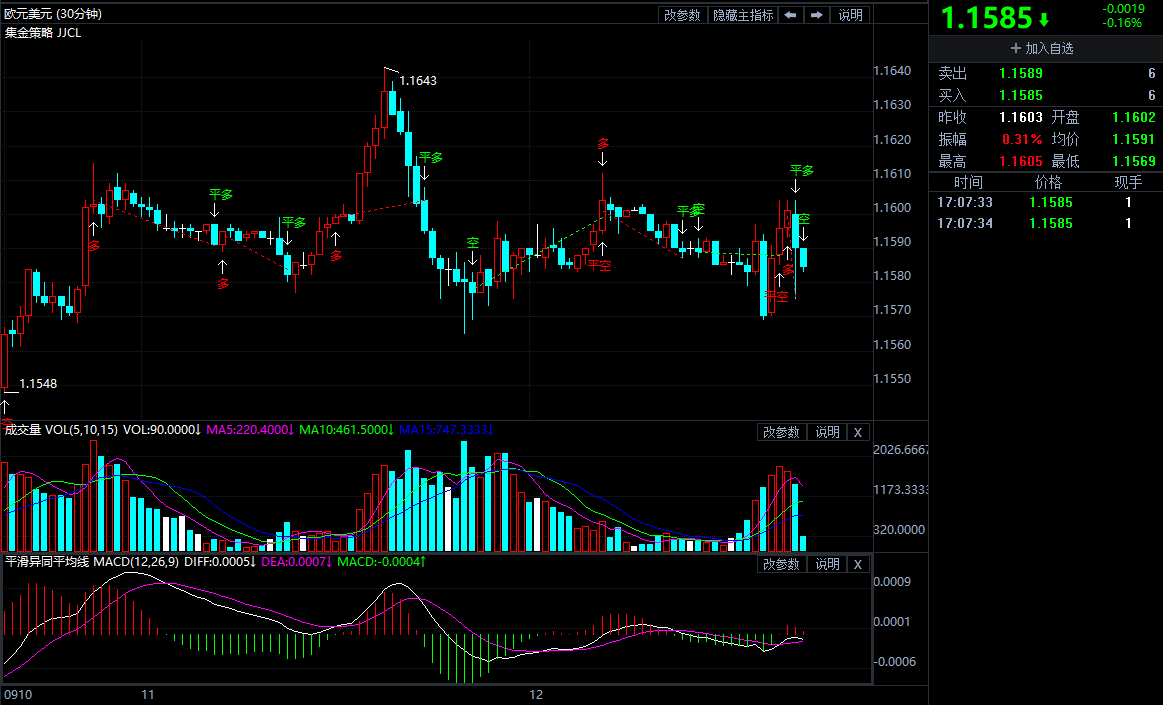Click the 1.1640 price axis label

[892, 71]
